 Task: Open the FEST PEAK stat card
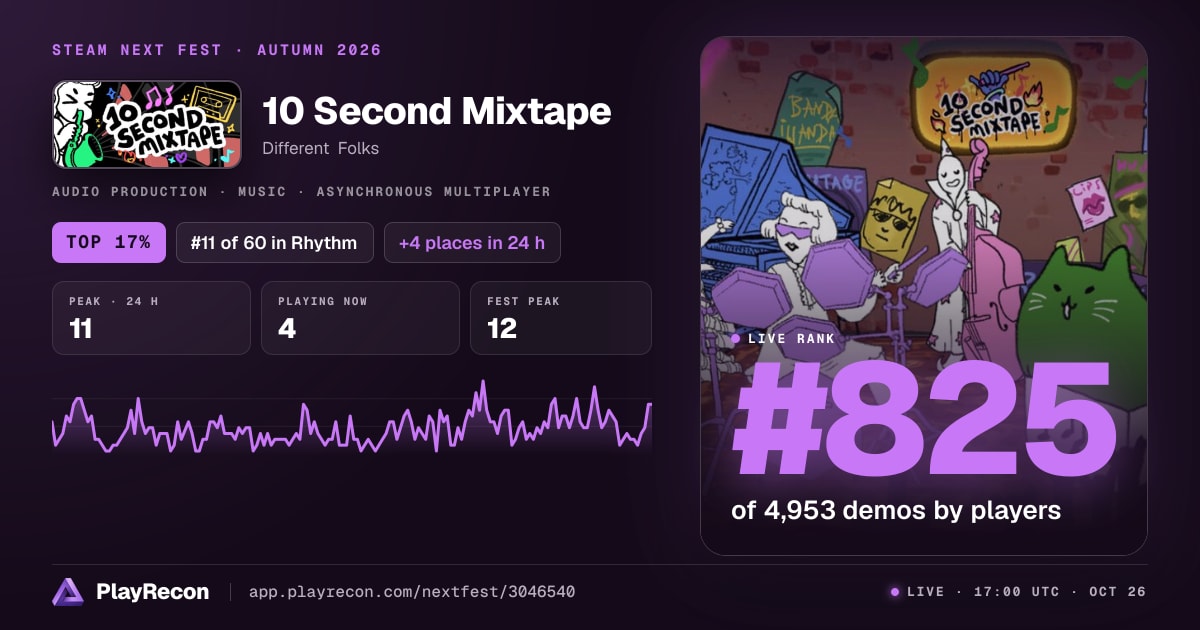coord(561,318)
